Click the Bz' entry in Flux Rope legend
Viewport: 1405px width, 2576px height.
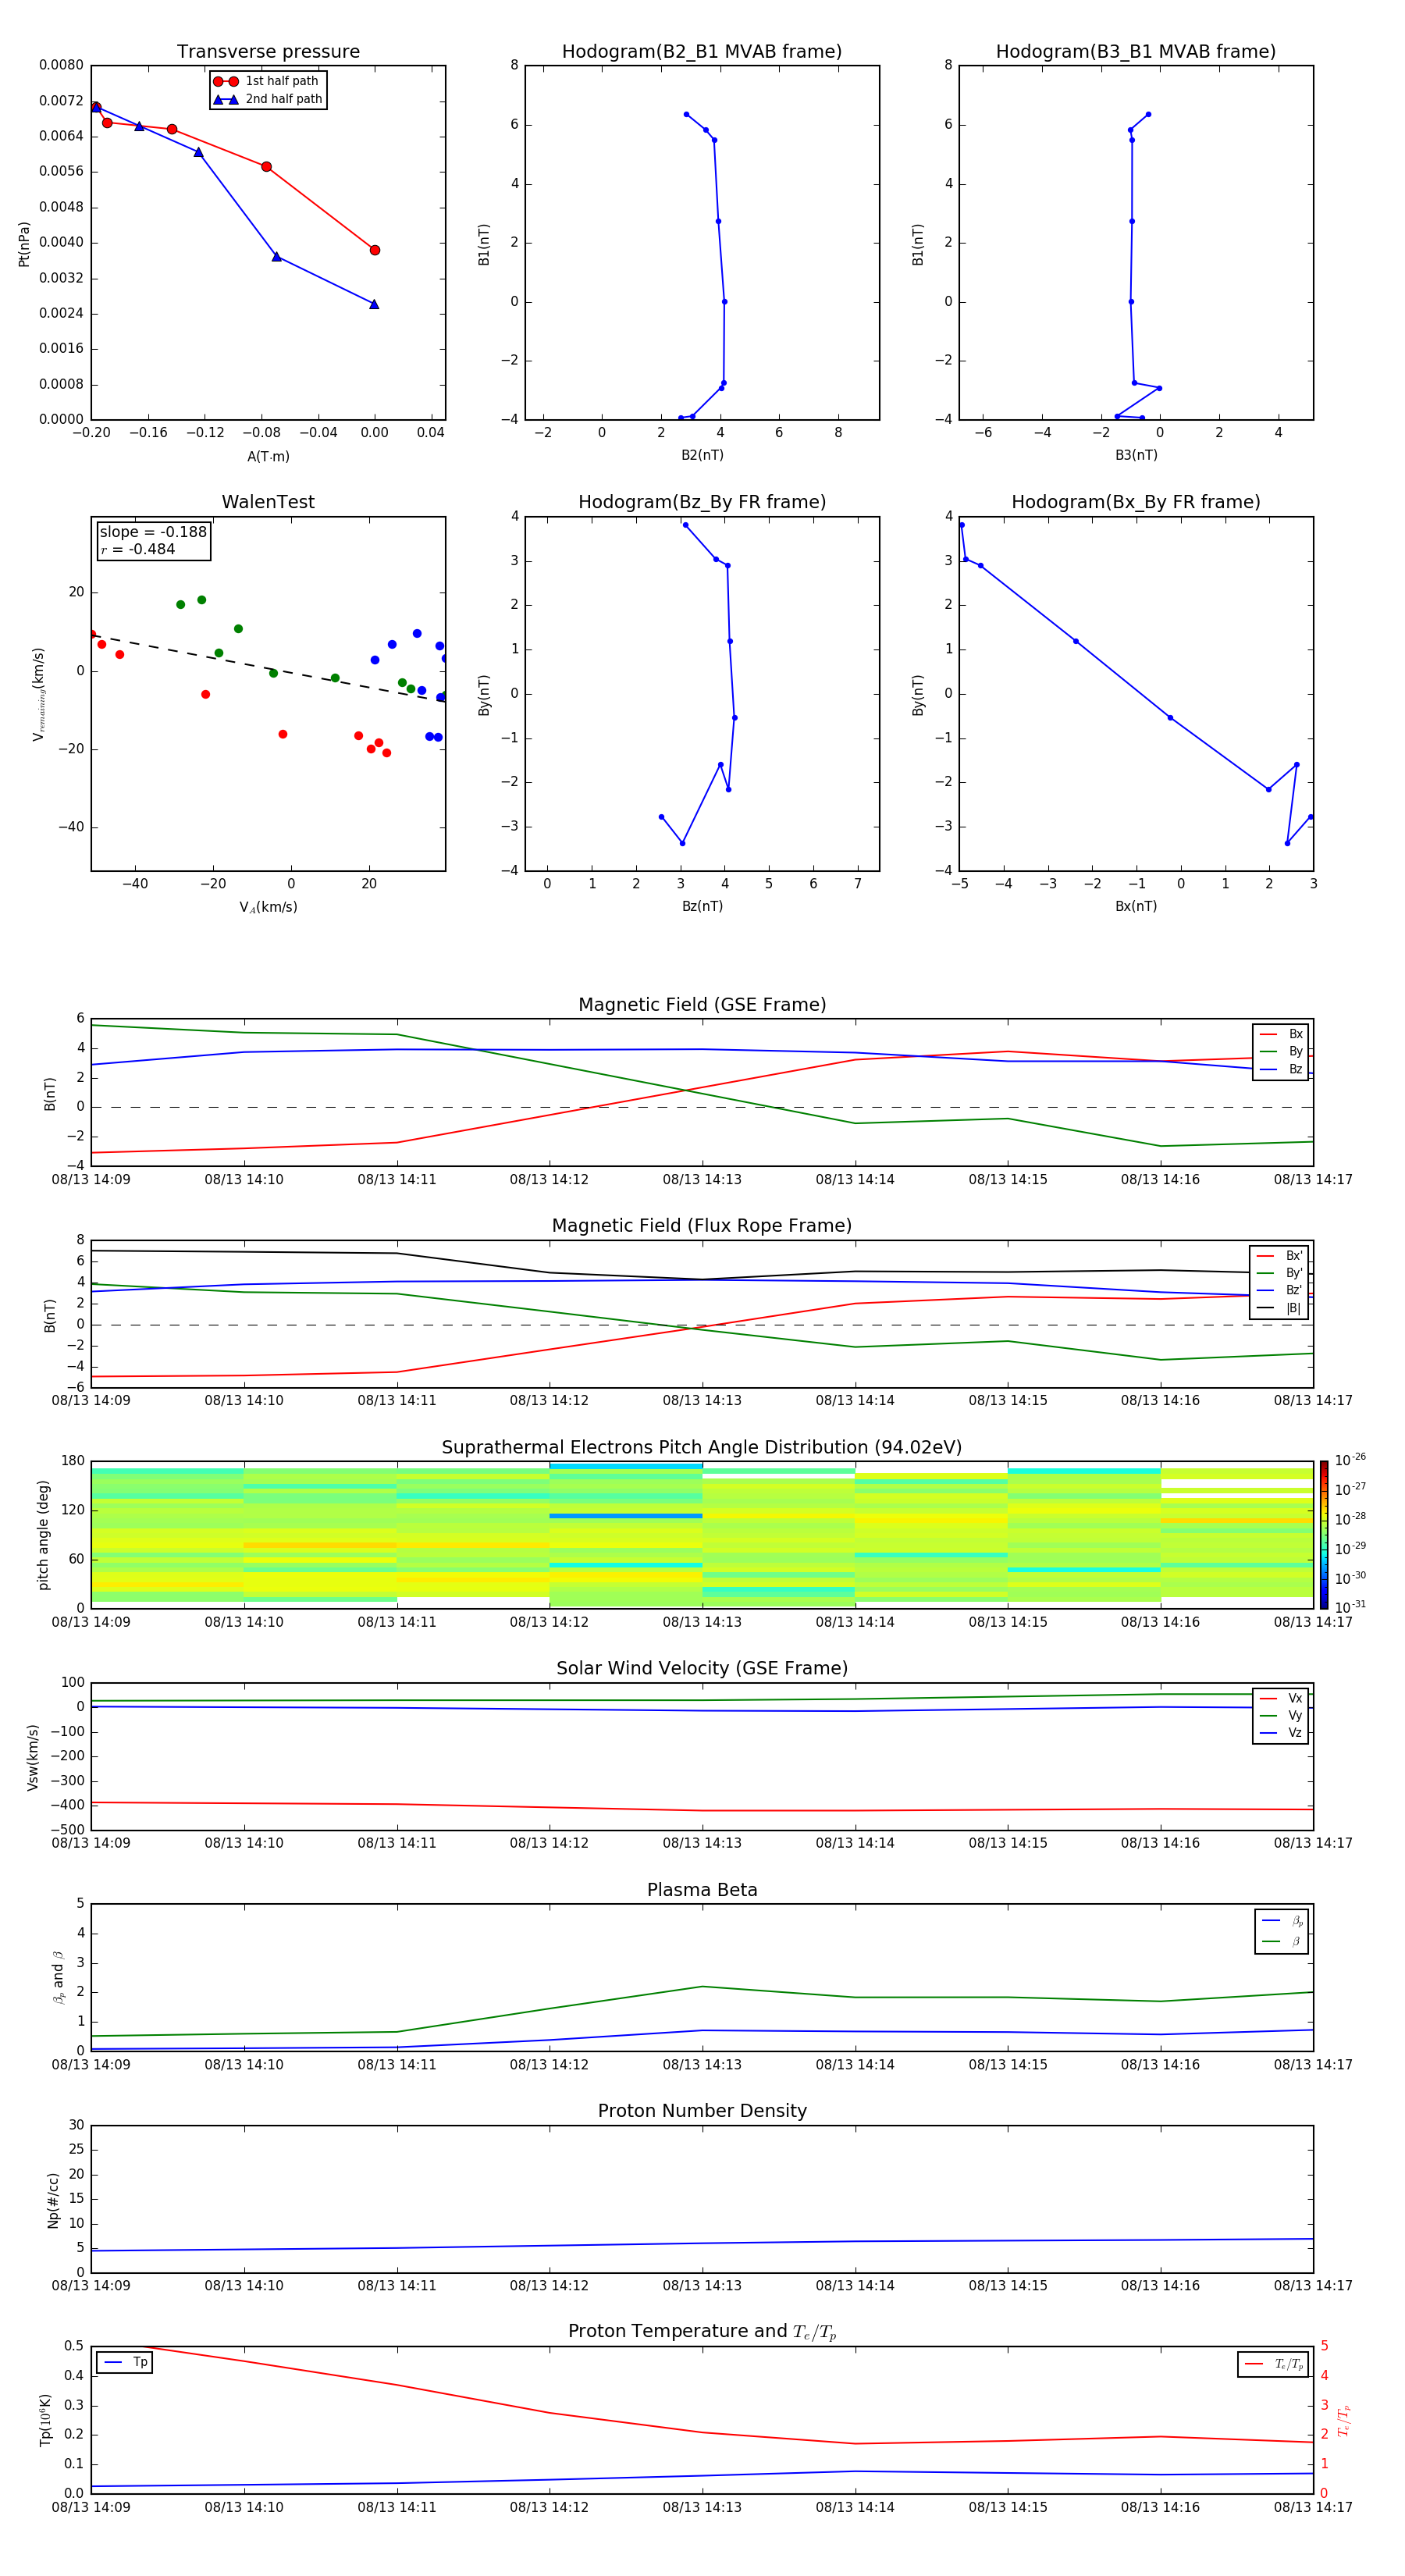pyautogui.click(x=1279, y=1291)
